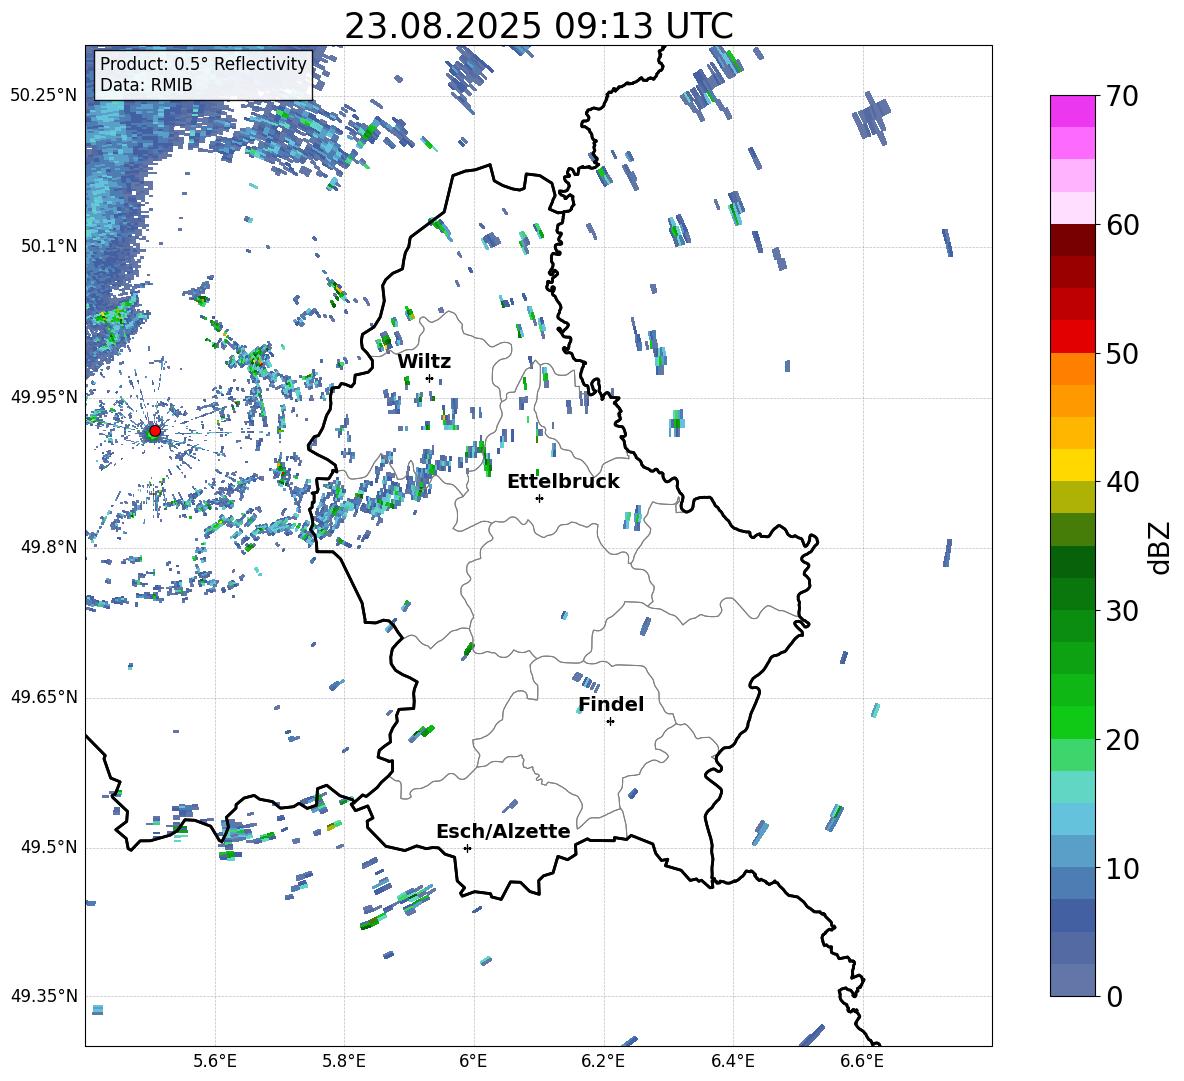Click the 50.25°N latitude label
Screen dimensions: 1184x1081
coord(44,96)
